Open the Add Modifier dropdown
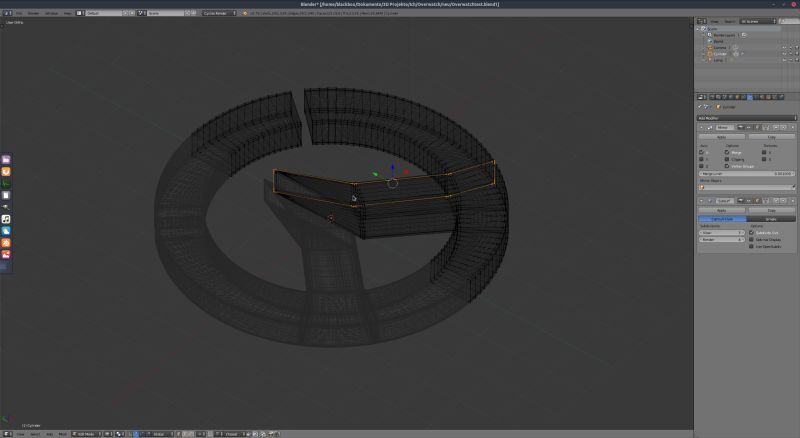This screenshot has height=438, width=800. click(x=746, y=118)
